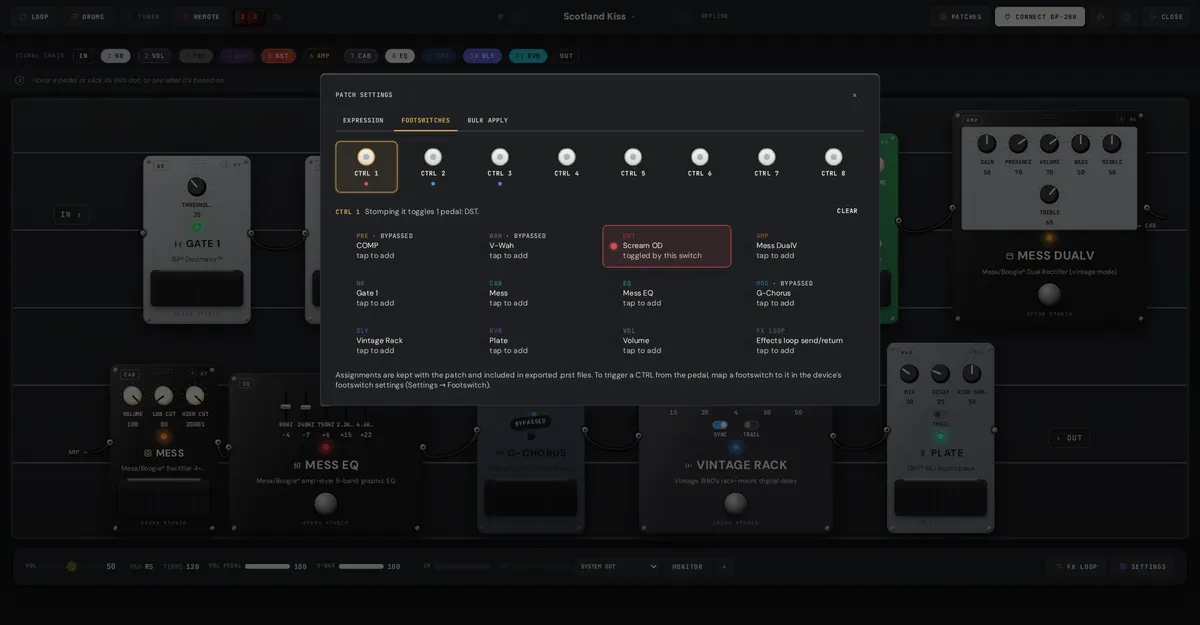This screenshot has width=1200, height=625.
Task: Select the CTRL 7 footswitch
Action: pos(767,166)
